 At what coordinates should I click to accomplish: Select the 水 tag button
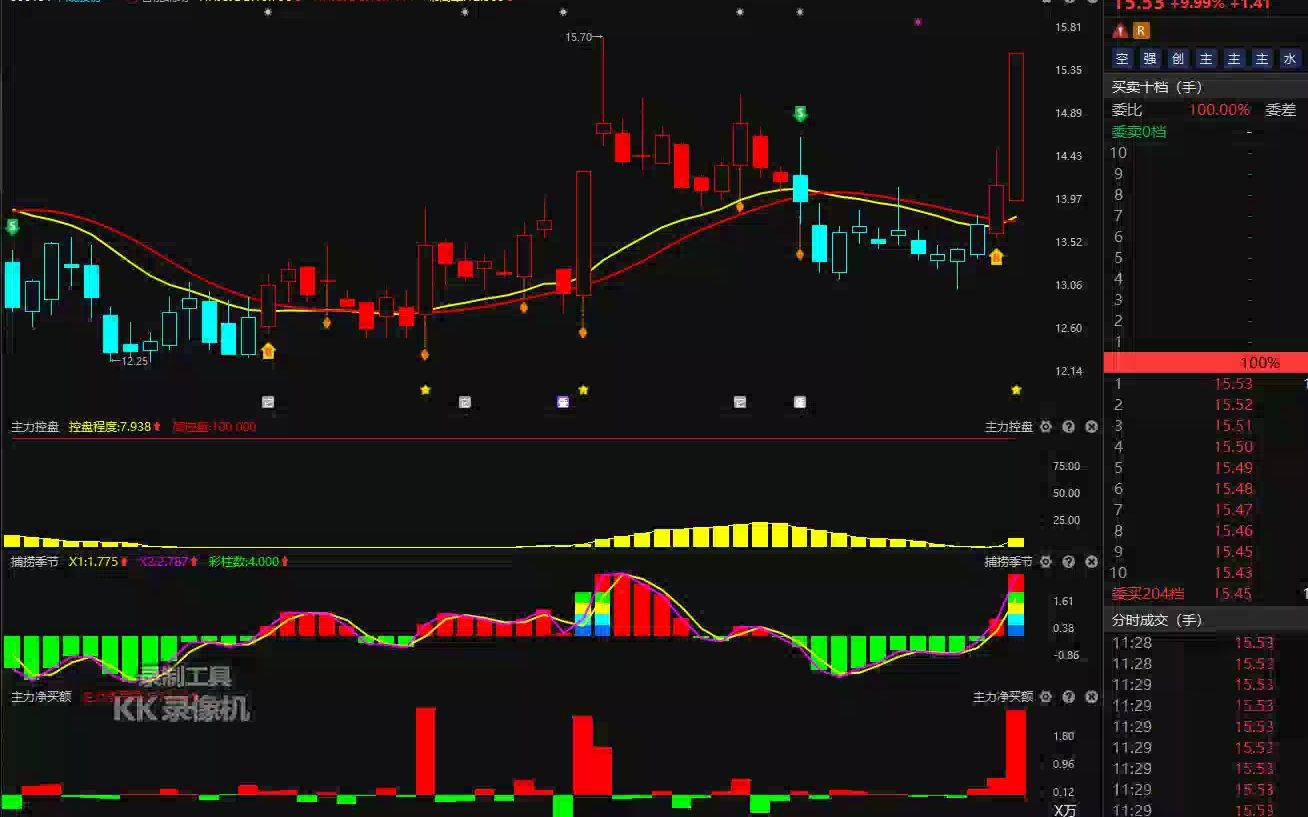pos(1290,59)
